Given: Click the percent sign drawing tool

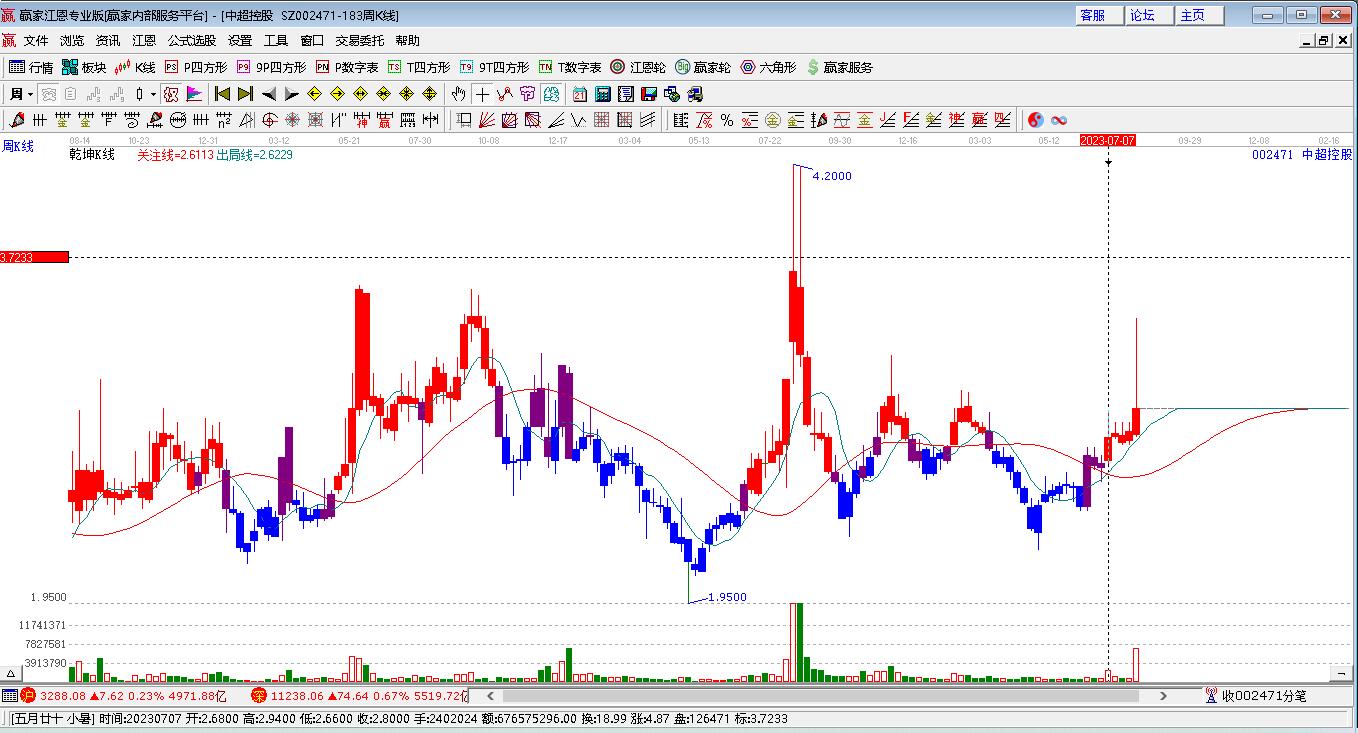Looking at the screenshot, I should [x=727, y=120].
